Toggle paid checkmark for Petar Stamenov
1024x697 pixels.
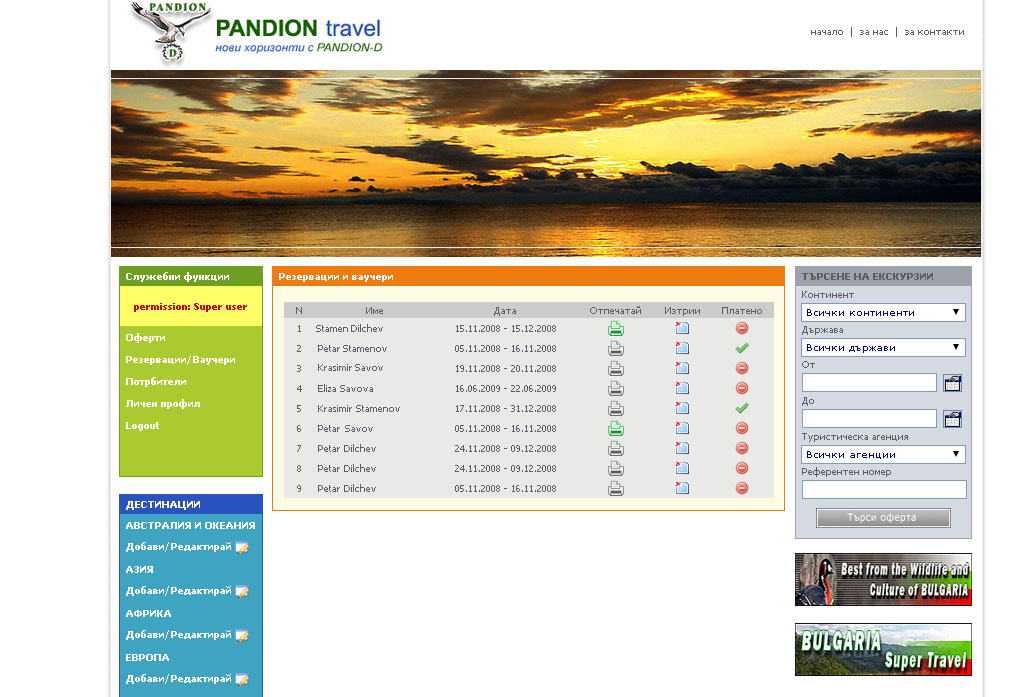click(x=741, y=349)
